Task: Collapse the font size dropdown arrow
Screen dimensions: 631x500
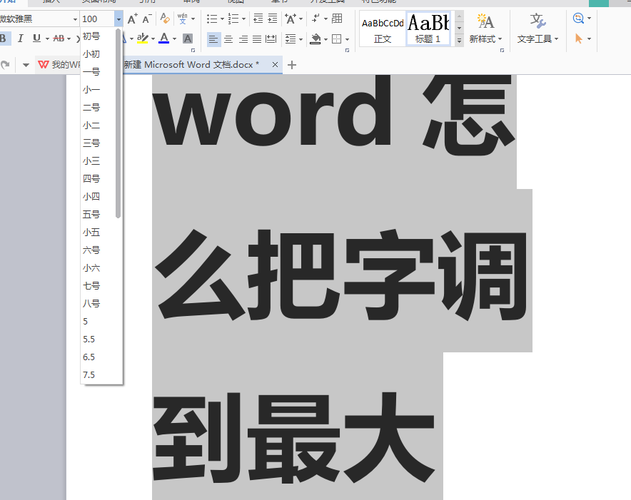Action: point(118,19)
